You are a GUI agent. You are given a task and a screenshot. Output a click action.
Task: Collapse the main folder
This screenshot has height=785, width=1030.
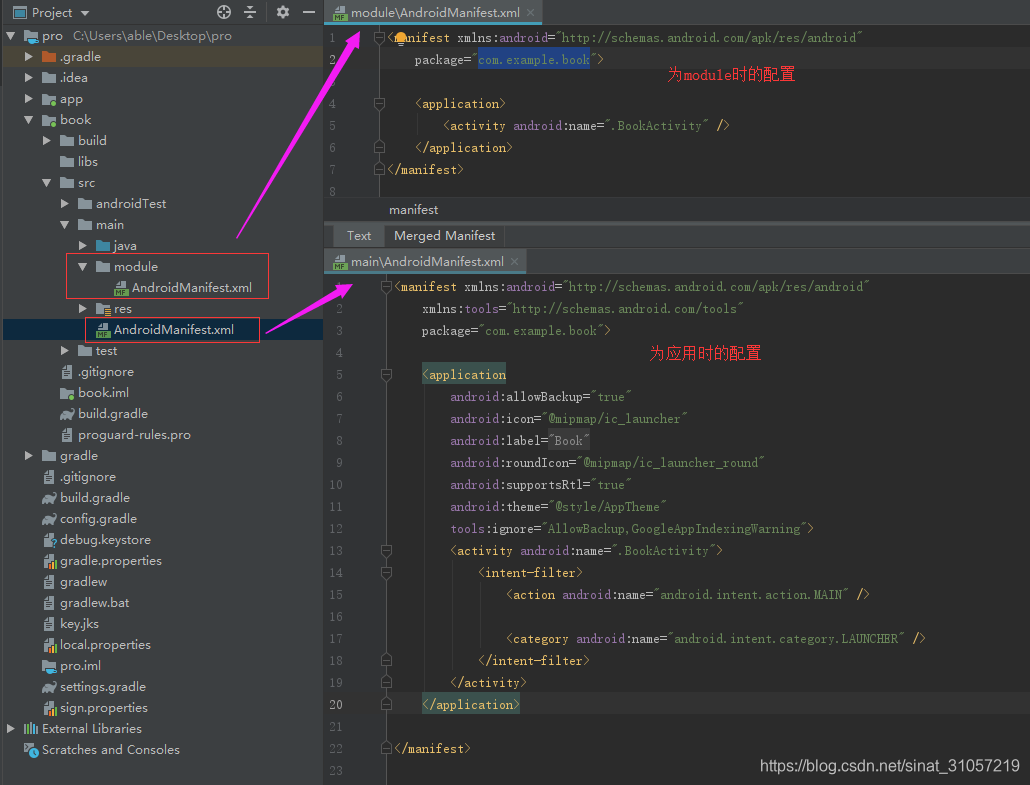click(64, 225)
